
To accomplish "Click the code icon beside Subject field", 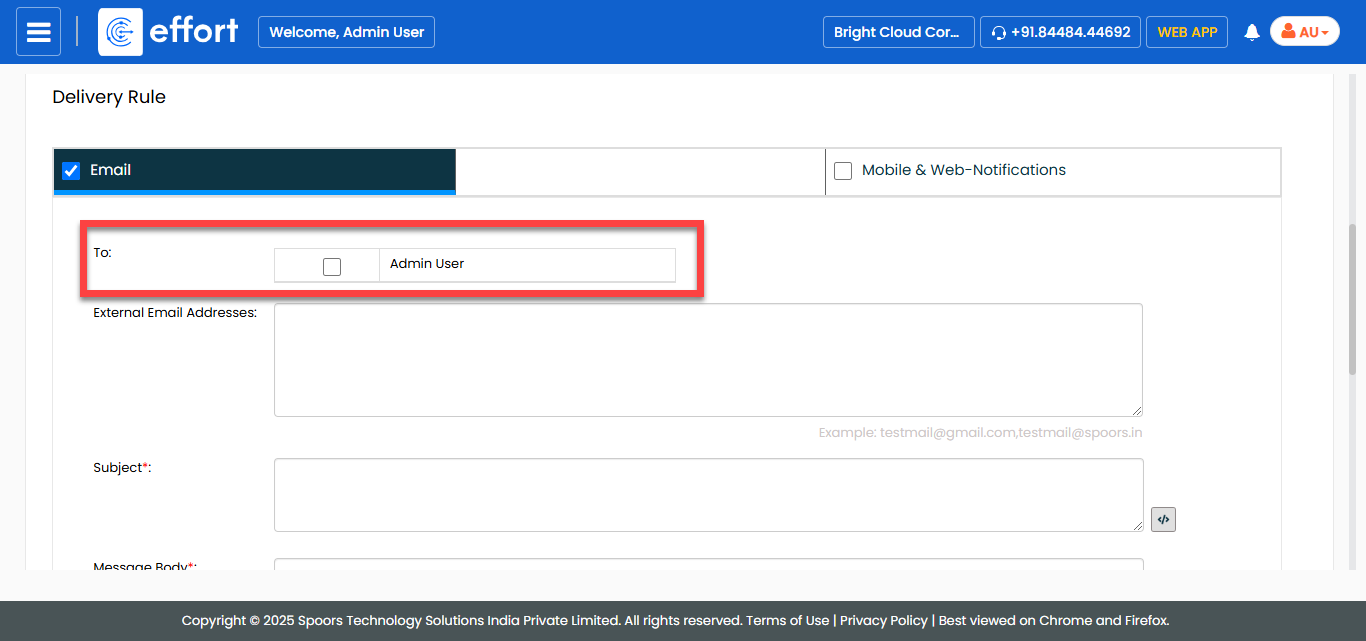I will tap(1163, 519).
